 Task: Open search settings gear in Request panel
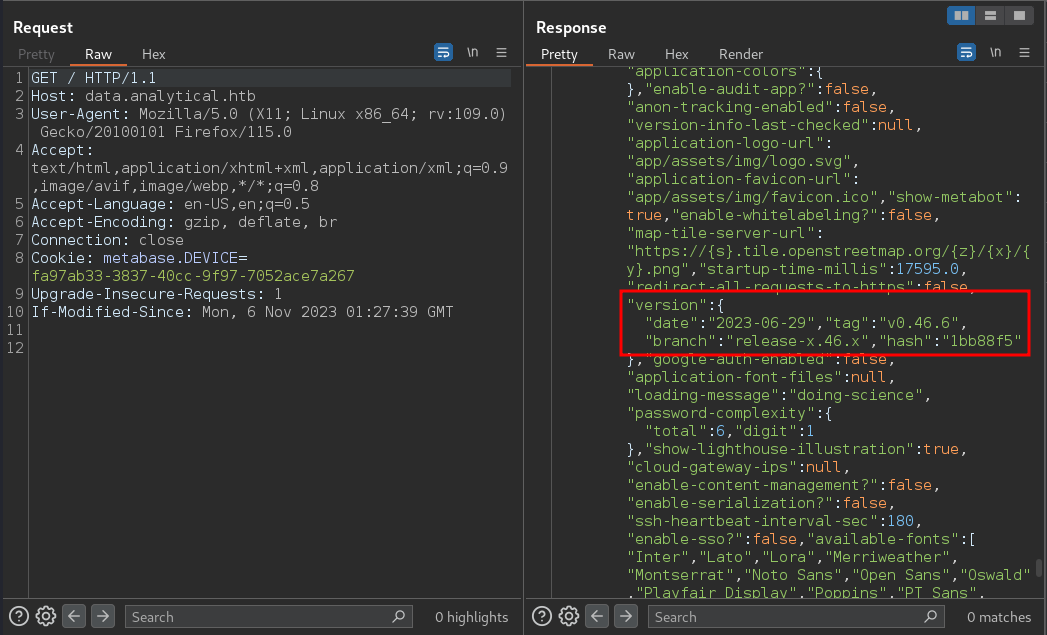pos(45,616)
